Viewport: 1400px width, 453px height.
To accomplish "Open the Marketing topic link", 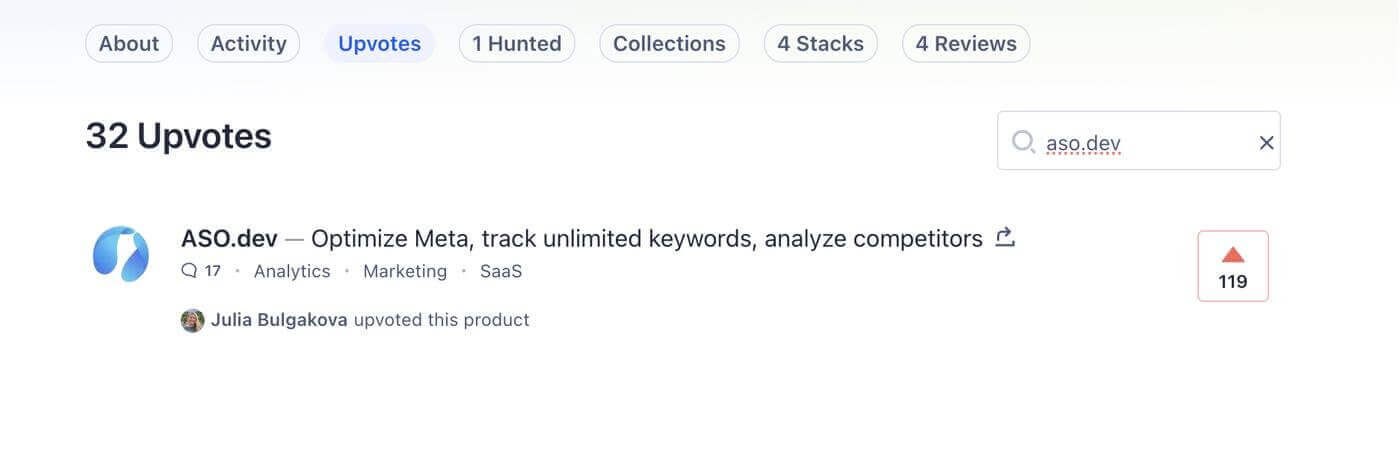I will [x=405, y=271].
